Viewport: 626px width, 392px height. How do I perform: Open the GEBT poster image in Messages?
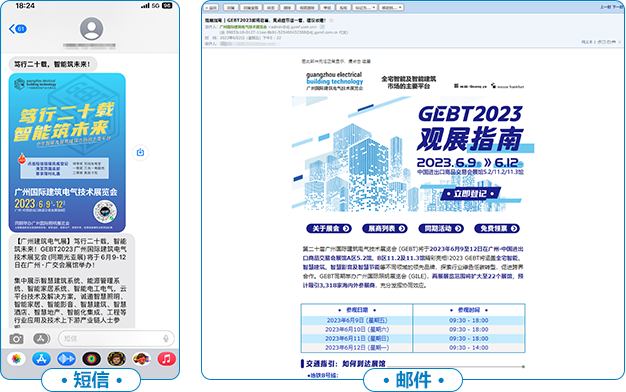click(x=67, y=152)
